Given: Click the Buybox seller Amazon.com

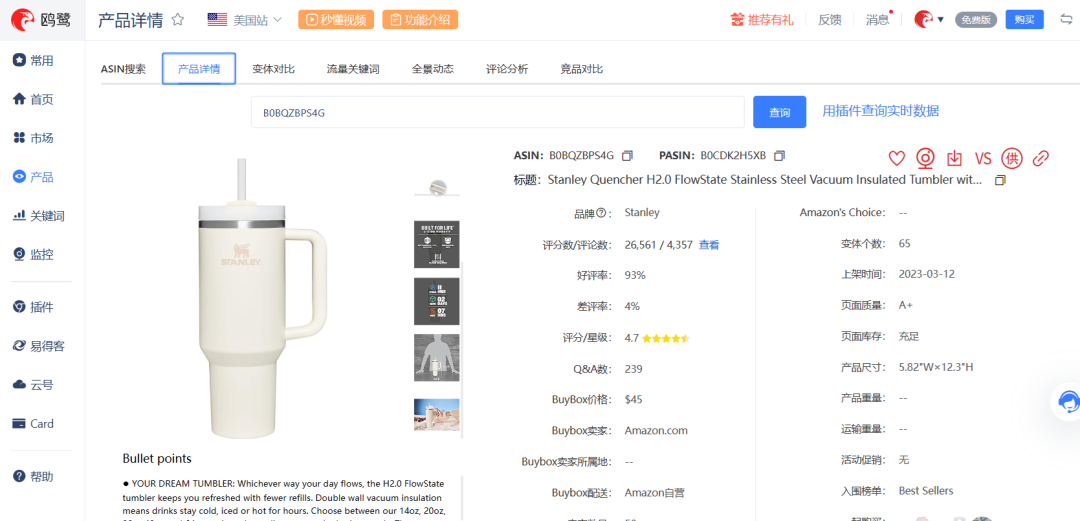Looking at the screenshot, I should coord(656,431).
